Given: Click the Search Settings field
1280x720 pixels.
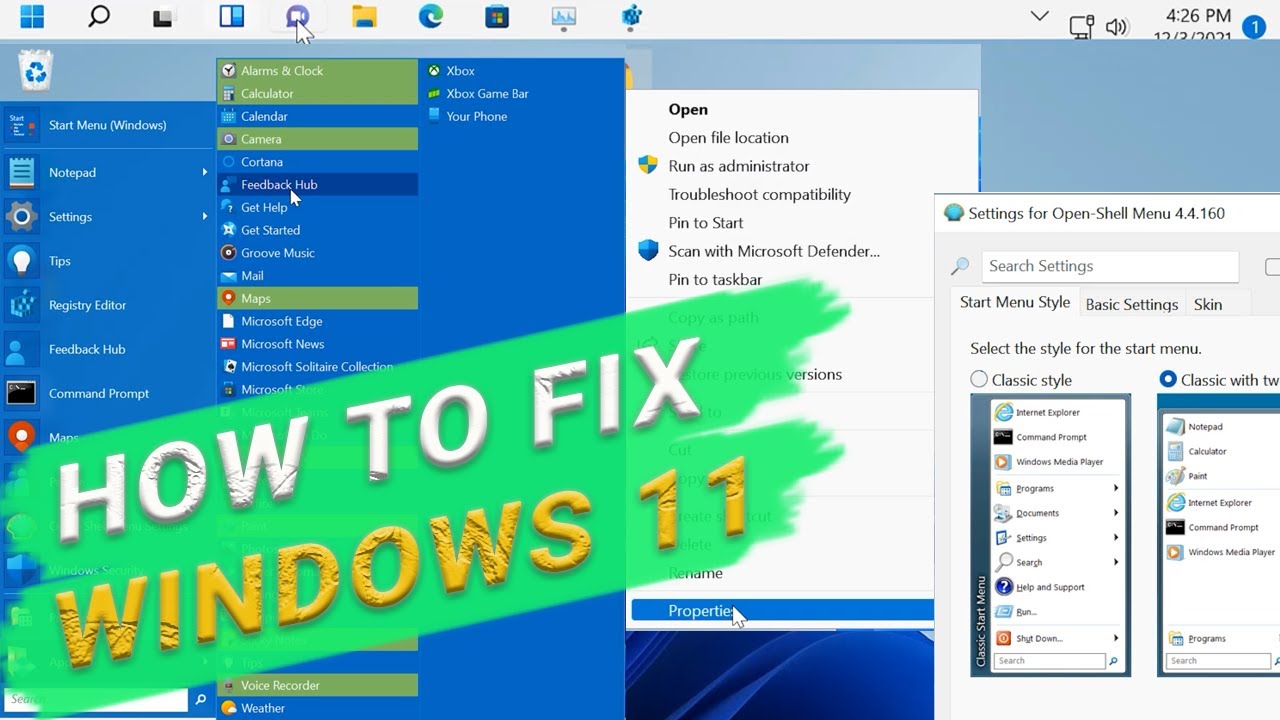Looking at the screenshot, I should (1110, 266).
